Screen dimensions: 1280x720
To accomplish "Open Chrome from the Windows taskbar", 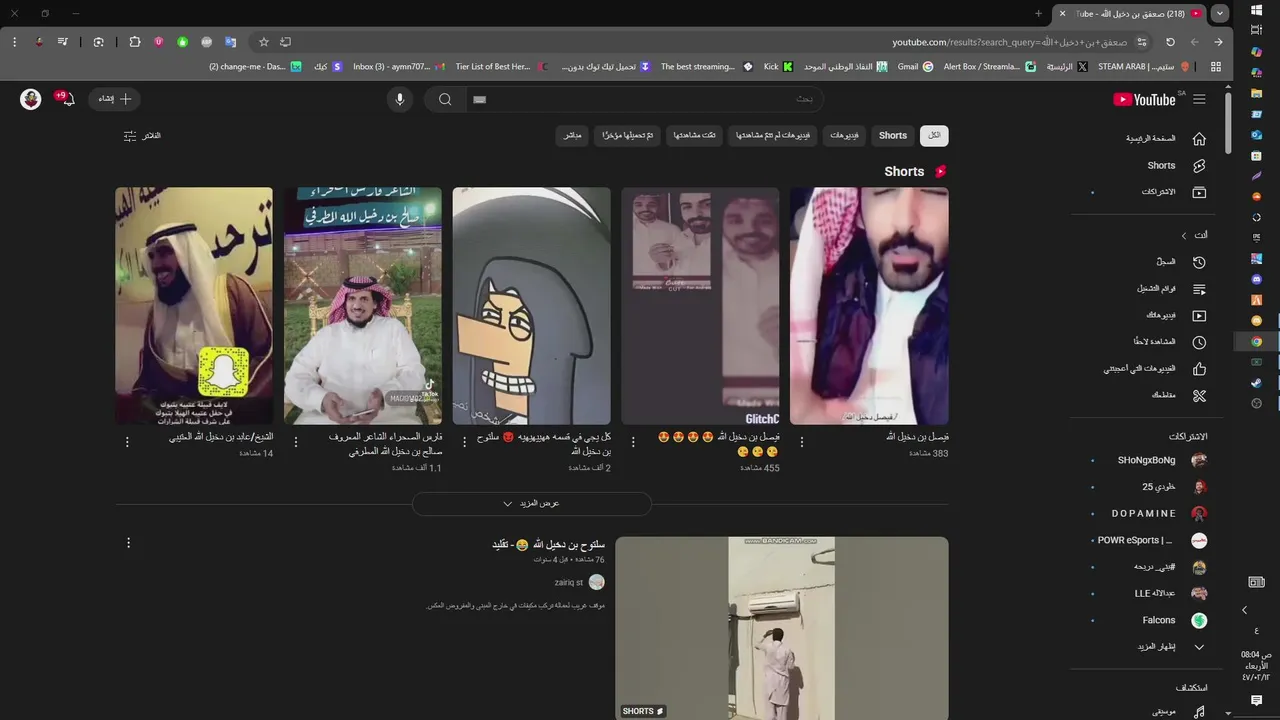I will (1257, 341).
